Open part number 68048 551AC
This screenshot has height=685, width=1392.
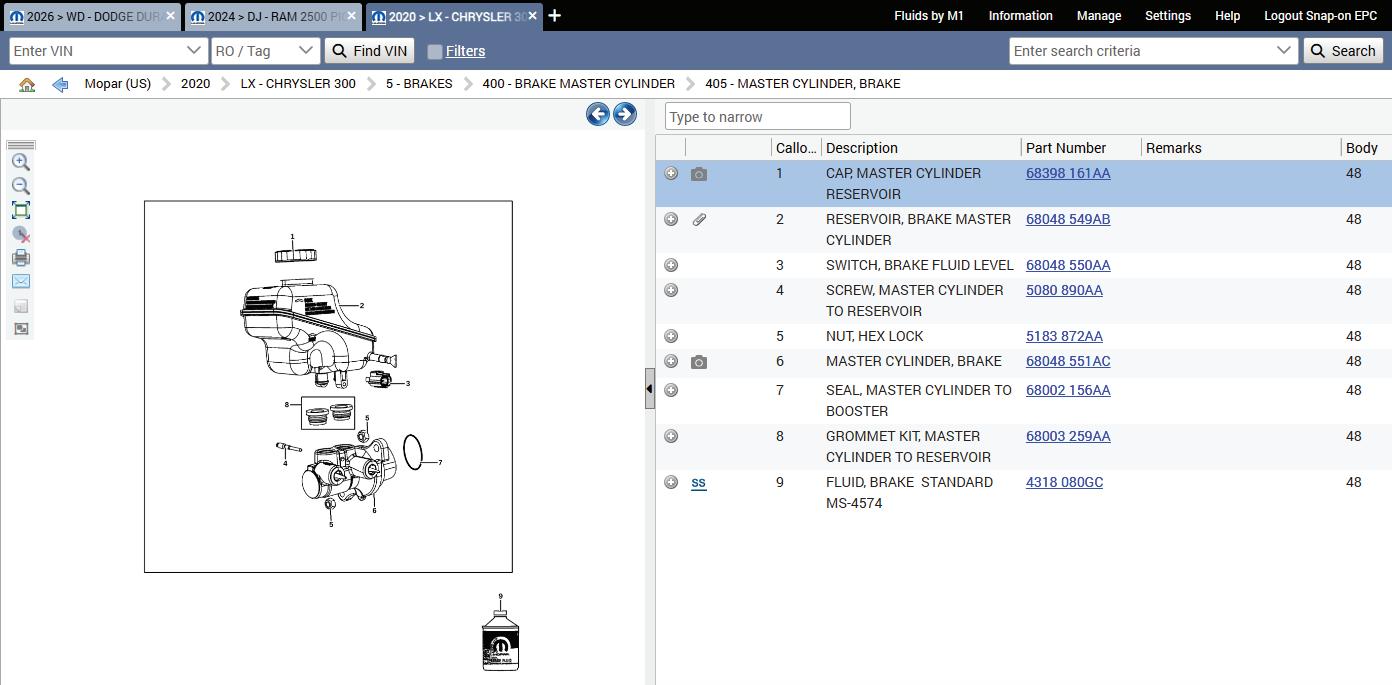(x=1068, y=362)
